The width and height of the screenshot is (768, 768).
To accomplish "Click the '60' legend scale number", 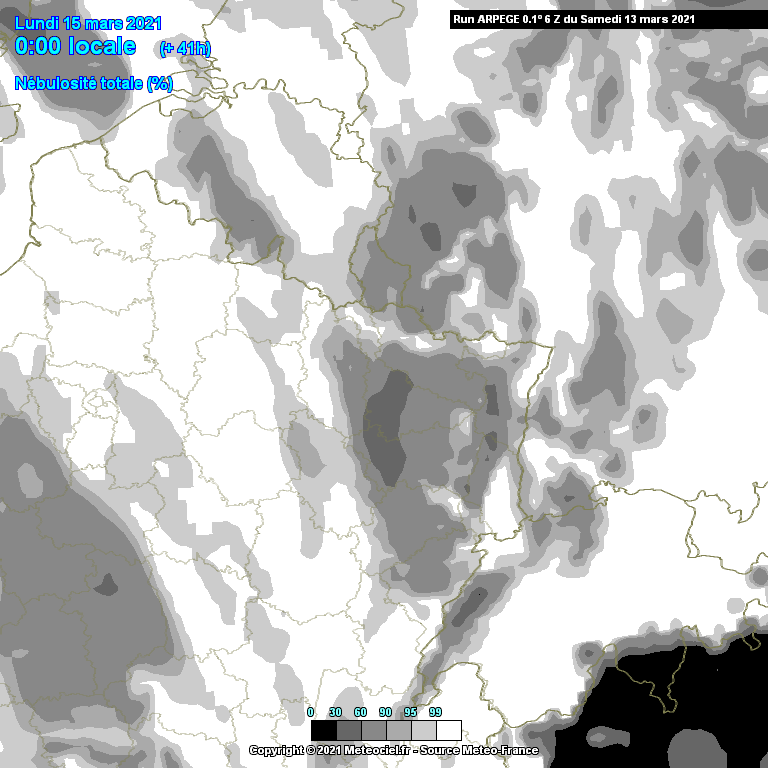I will tap(361, 712).
